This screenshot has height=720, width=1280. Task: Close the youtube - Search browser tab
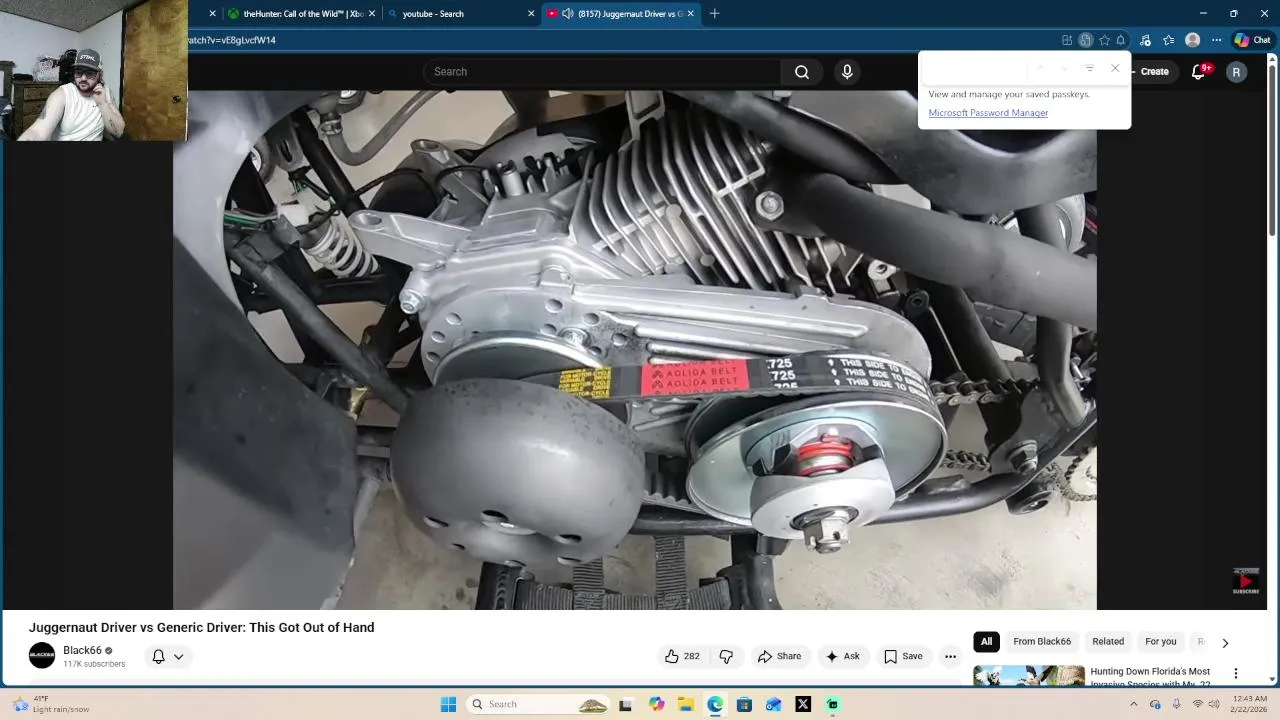[531, 14]
